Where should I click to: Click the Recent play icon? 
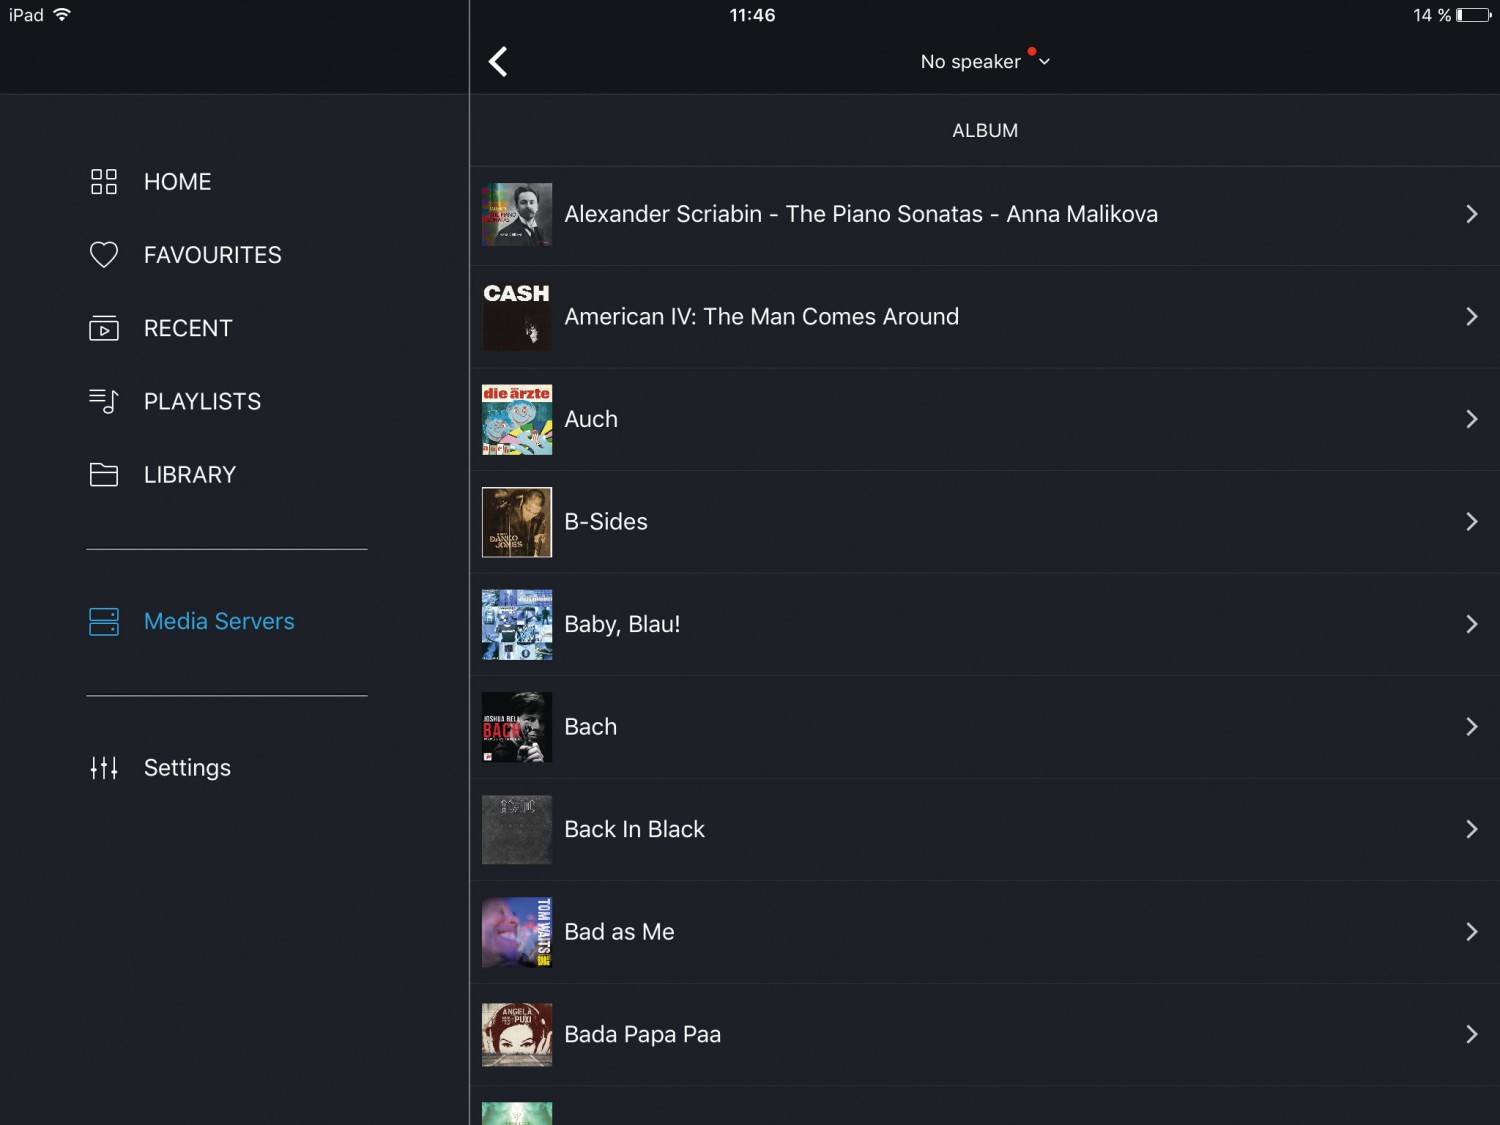click(x=104, y=328)
